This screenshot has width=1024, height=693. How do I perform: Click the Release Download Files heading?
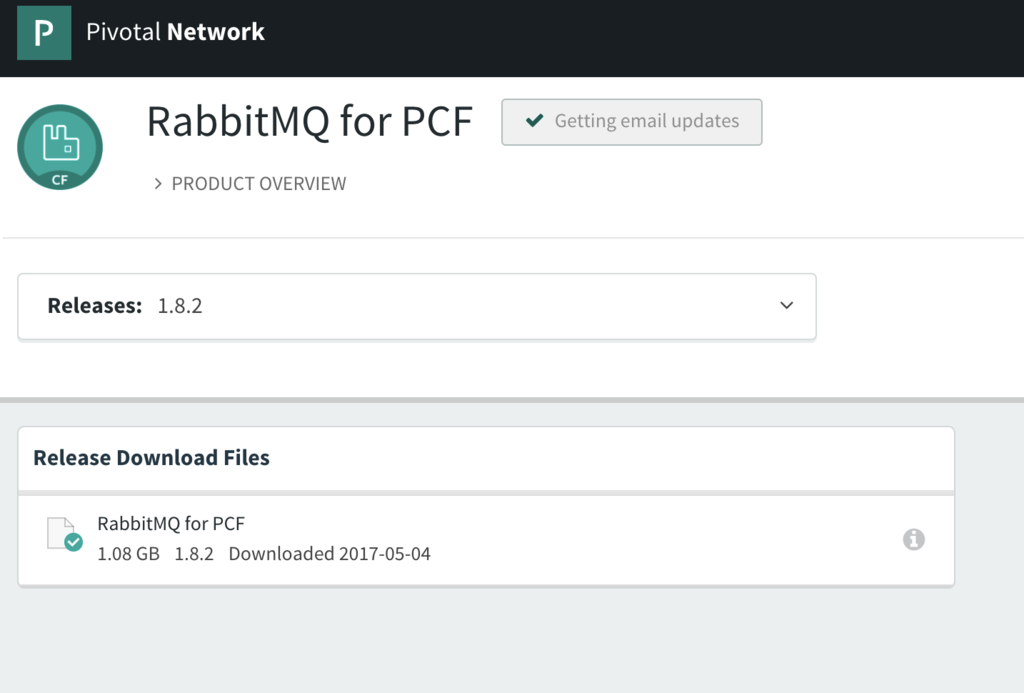click(x=152, y=458)
